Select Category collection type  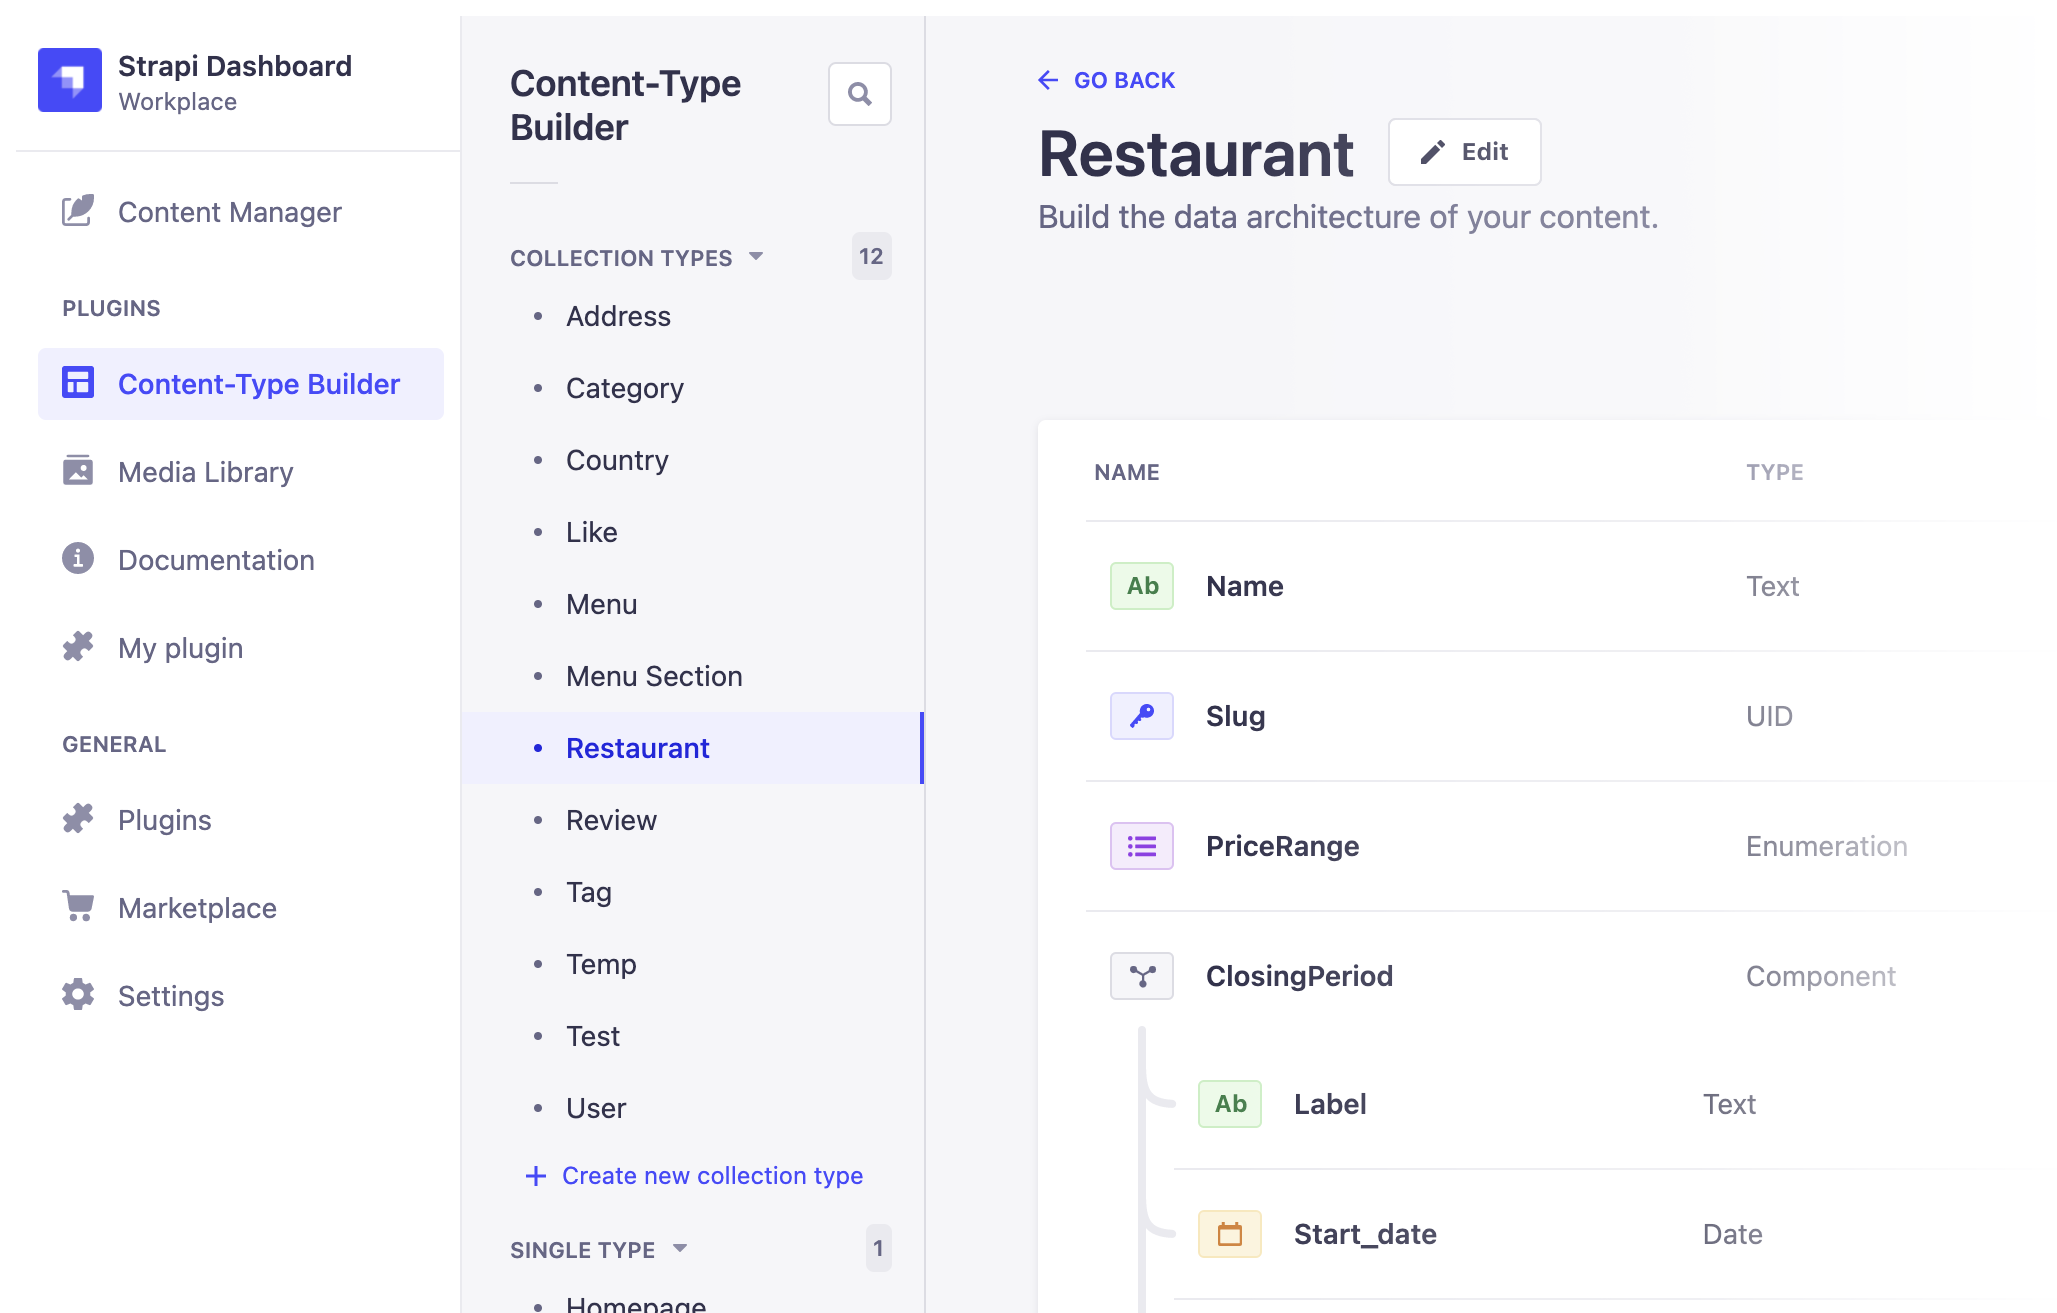pos(692,388)
